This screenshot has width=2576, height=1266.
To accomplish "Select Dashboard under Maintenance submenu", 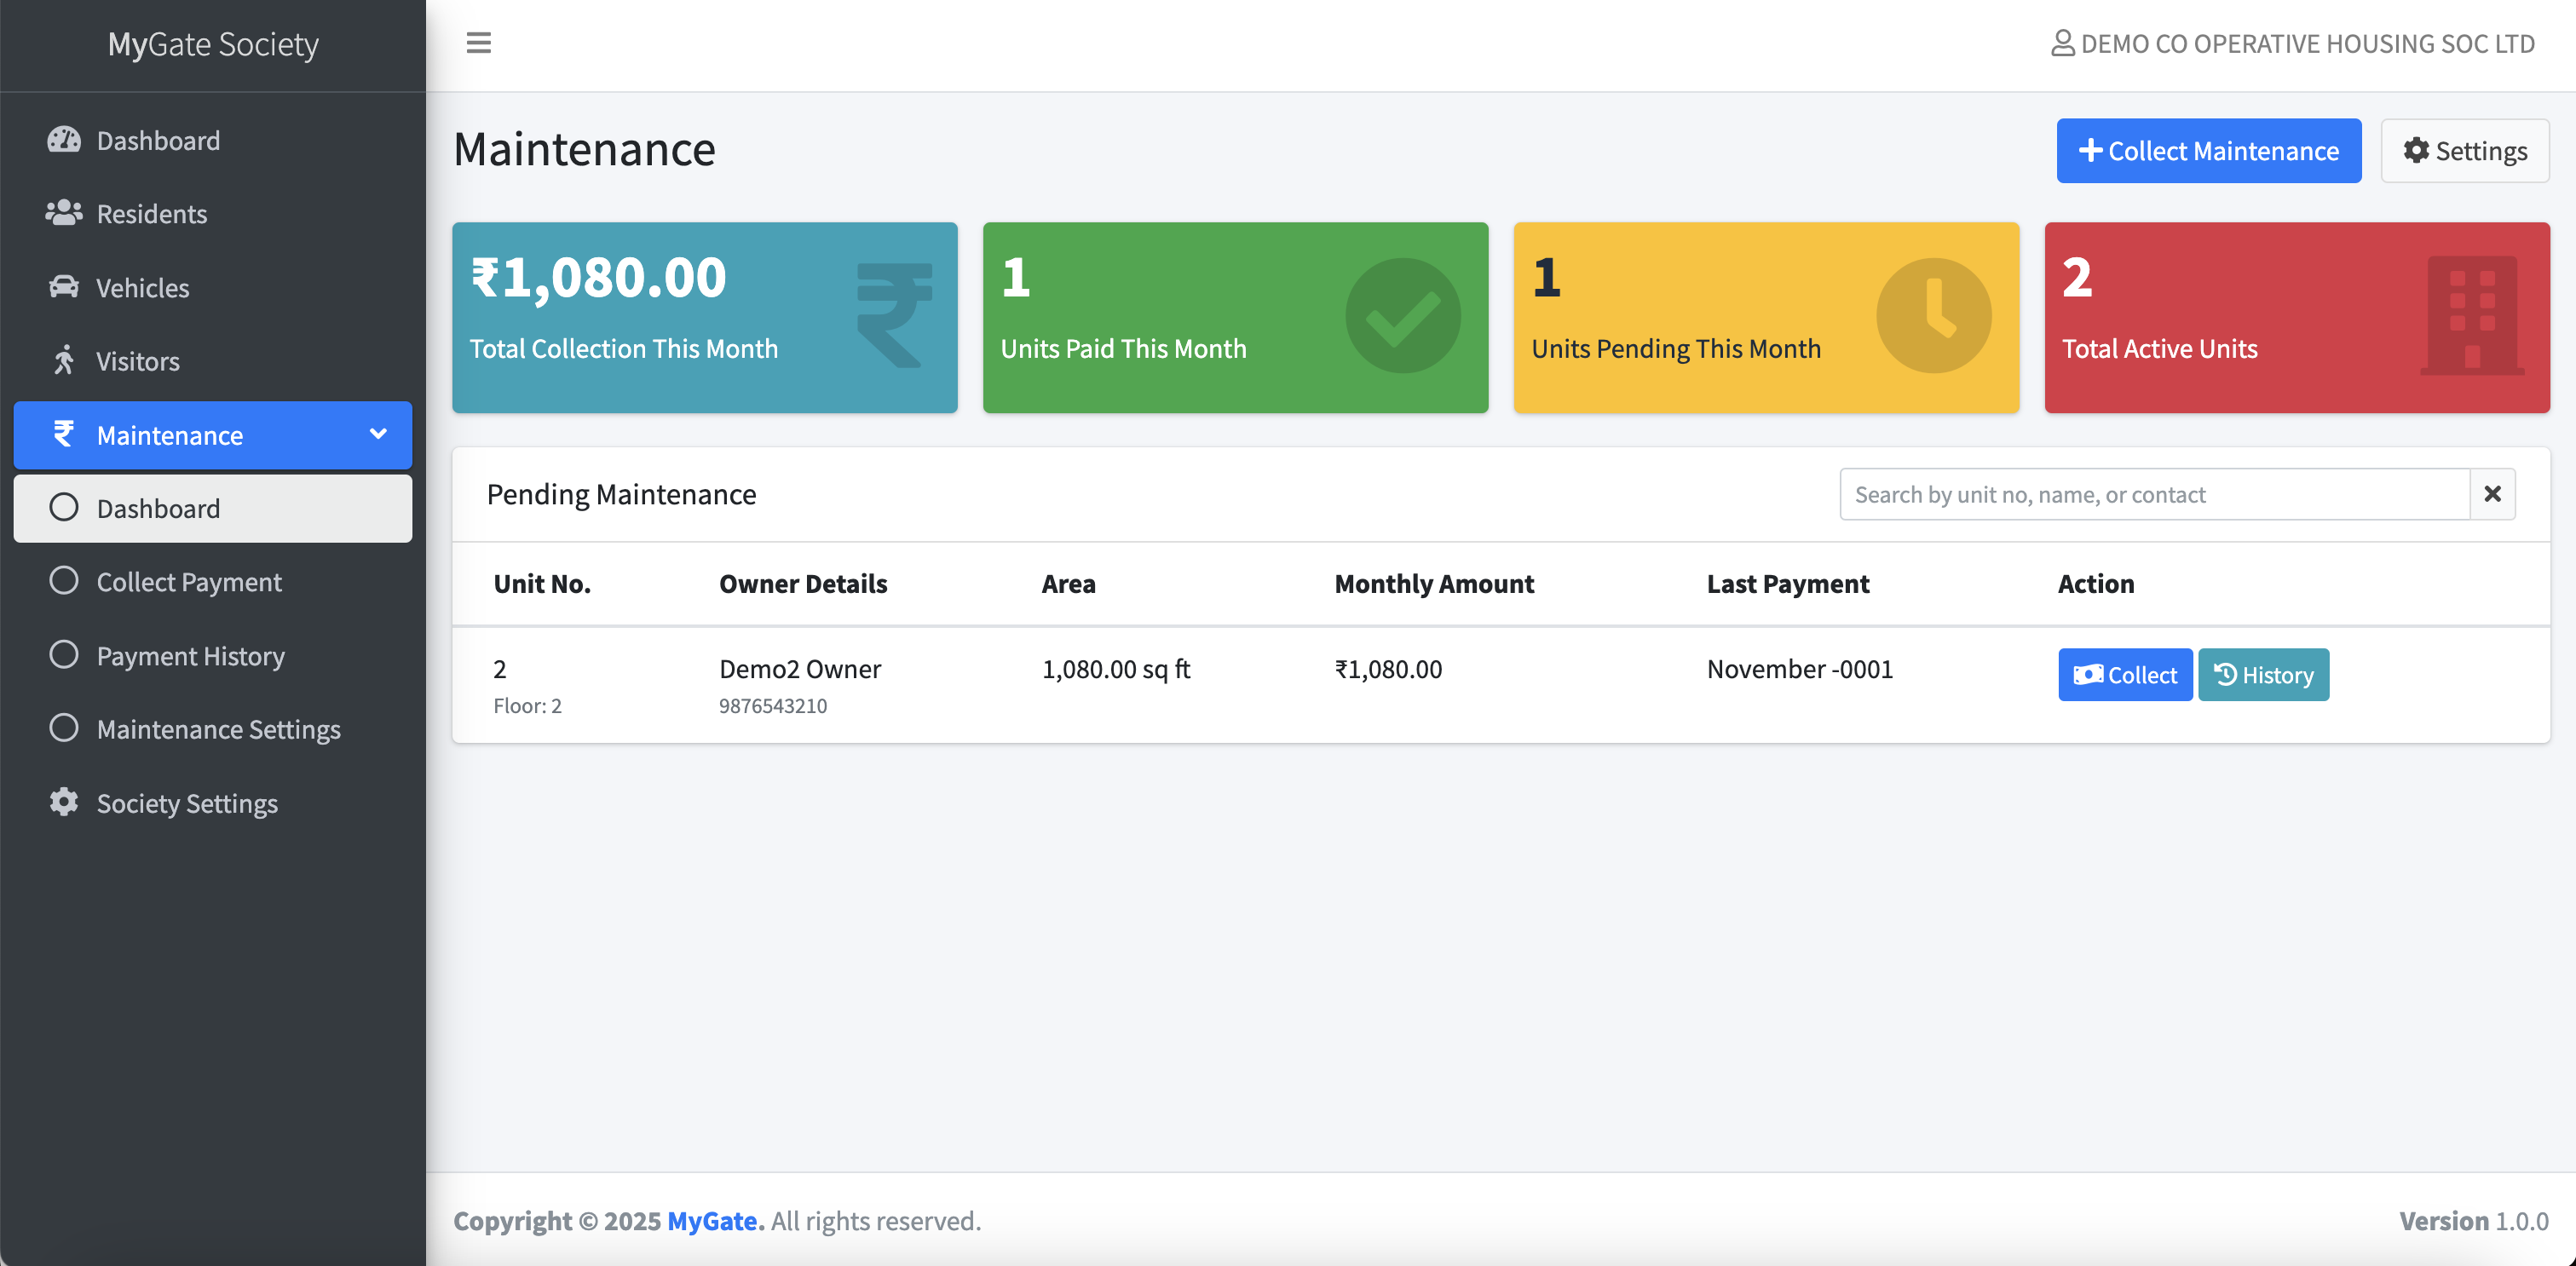I will pos(213,508).
